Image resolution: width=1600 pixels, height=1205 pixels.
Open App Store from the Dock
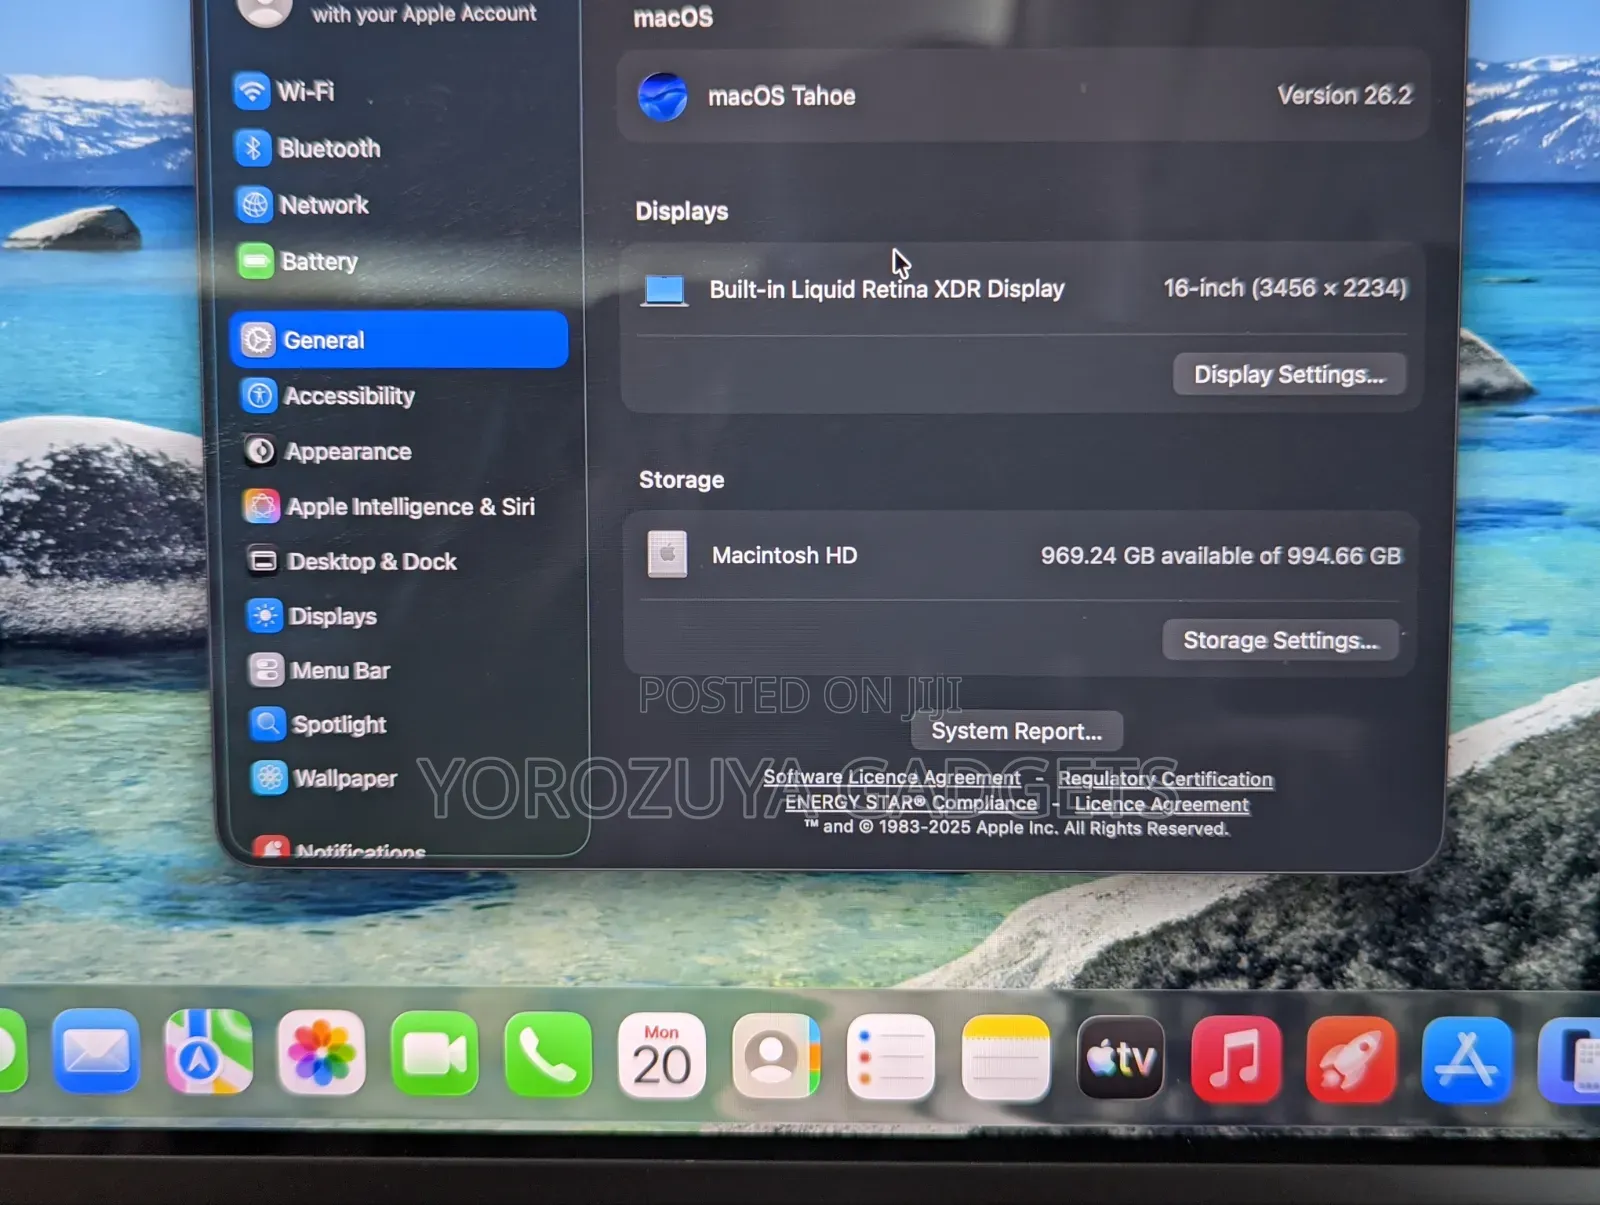coord(1467,1060)
